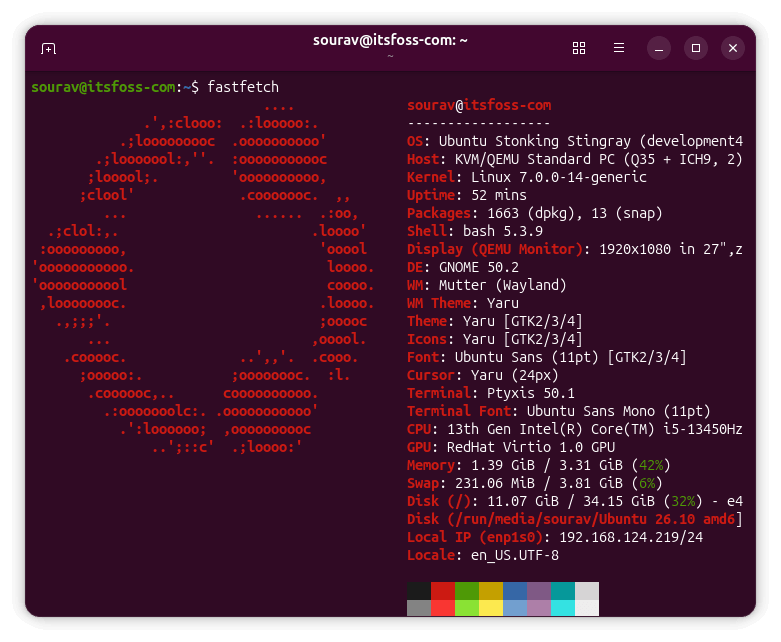Open the hamburger main menu

pyautogui.click(x=619, y=48)
